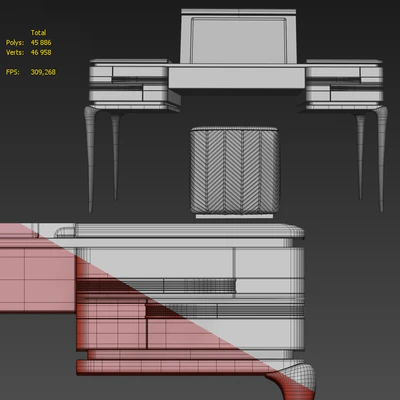Select the red-shaded curved leg in close-up
Screen dimensions: 400x400
click(x=292, y=382)
